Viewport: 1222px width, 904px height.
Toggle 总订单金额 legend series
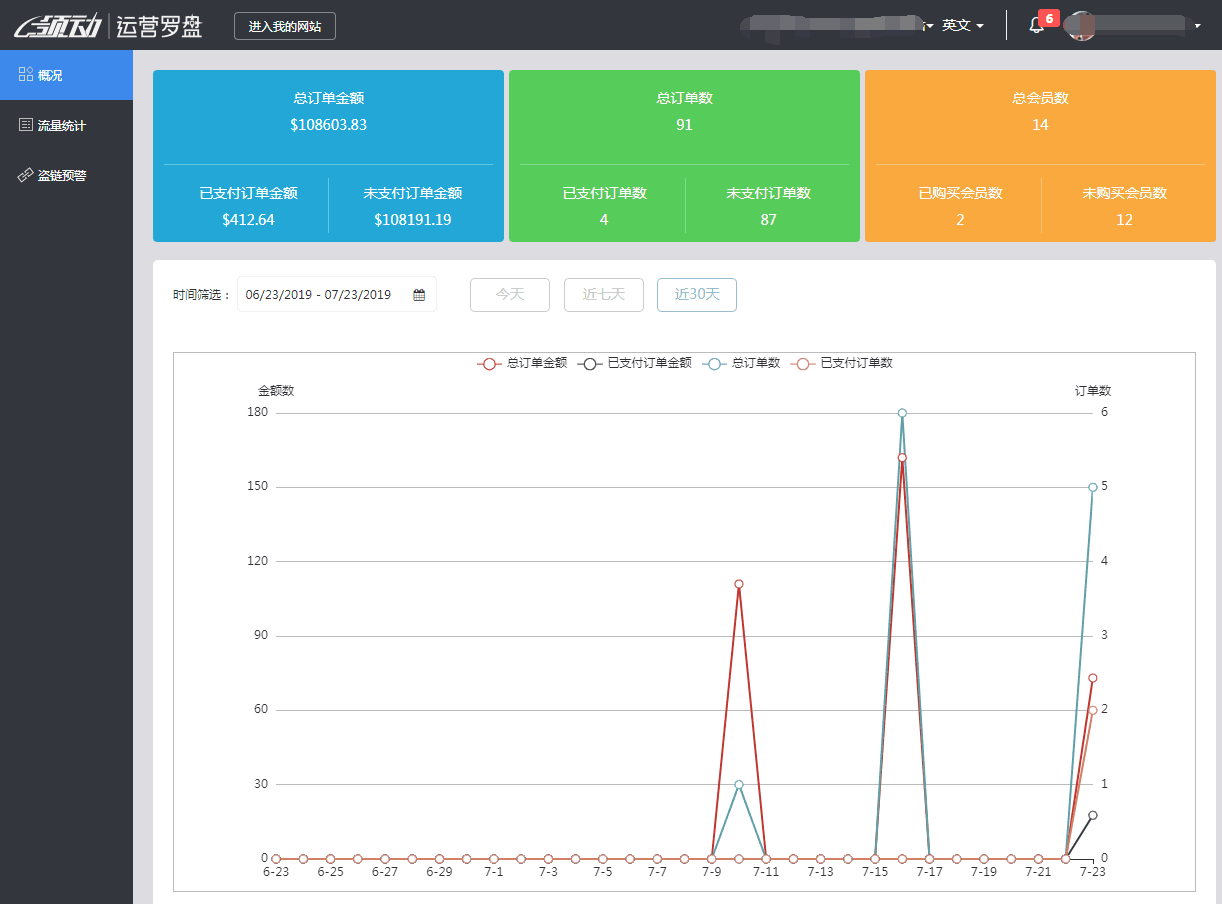(522, 363)
